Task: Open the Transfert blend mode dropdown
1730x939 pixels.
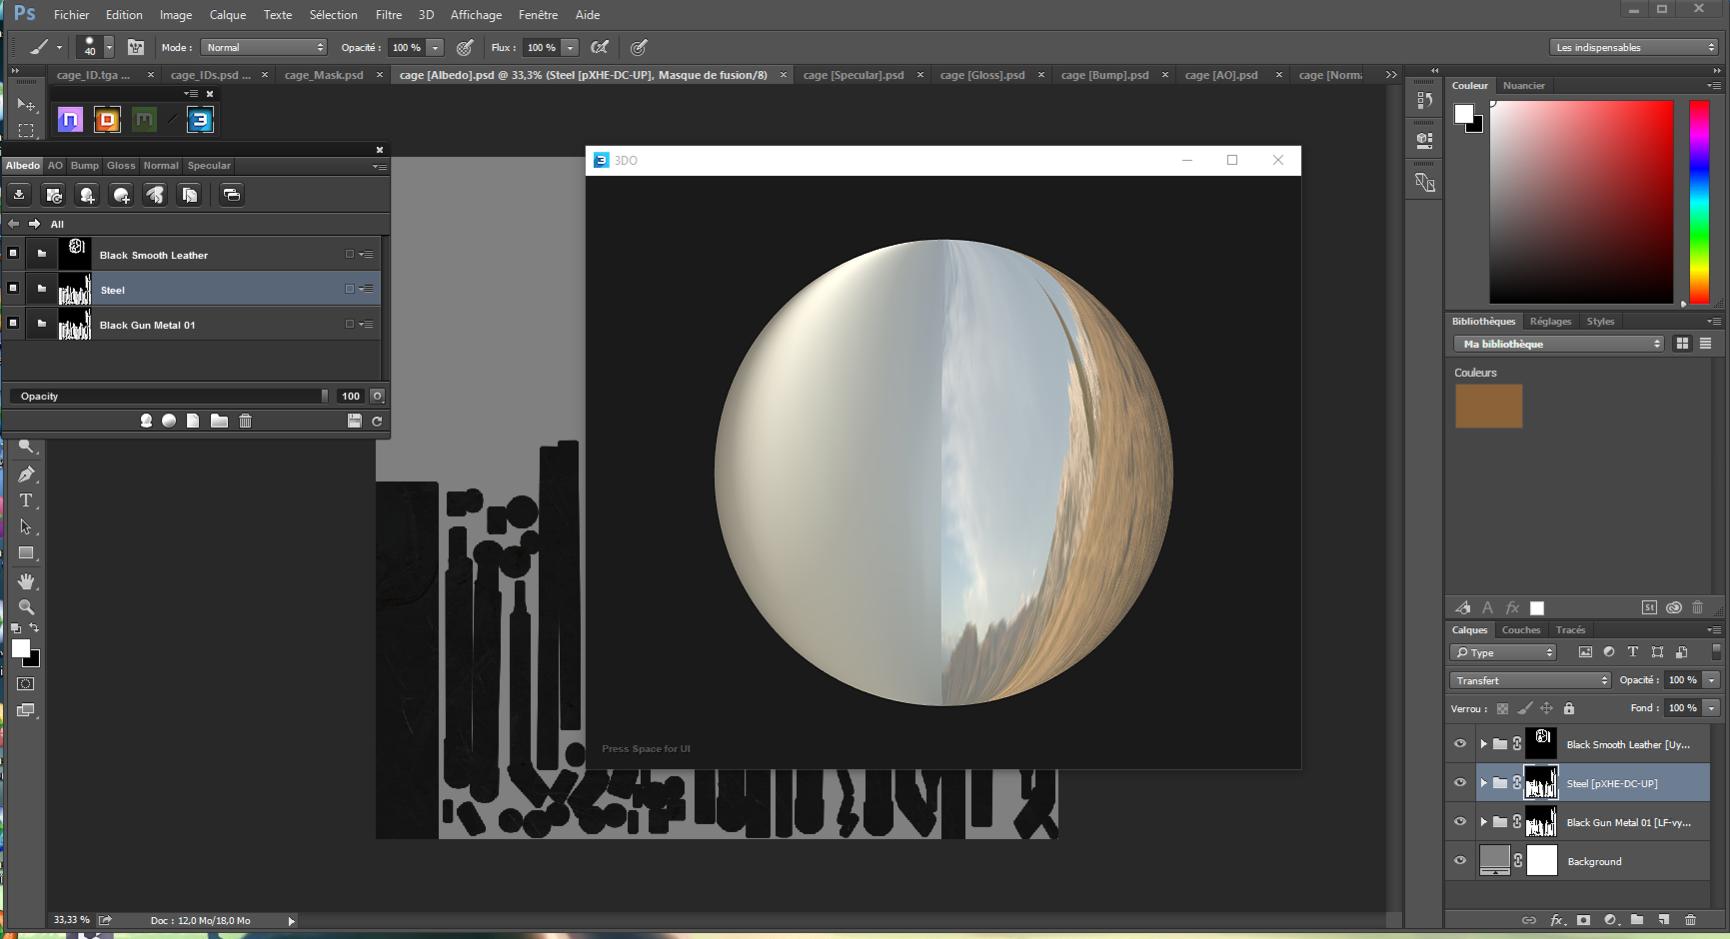Action: pos(1530,680)
